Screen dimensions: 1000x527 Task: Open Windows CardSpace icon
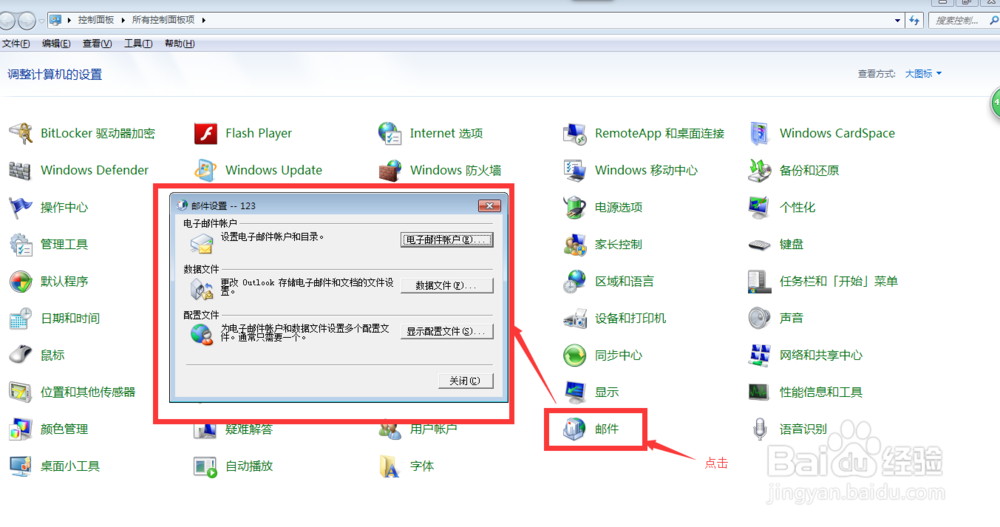(x=759, y=133)
